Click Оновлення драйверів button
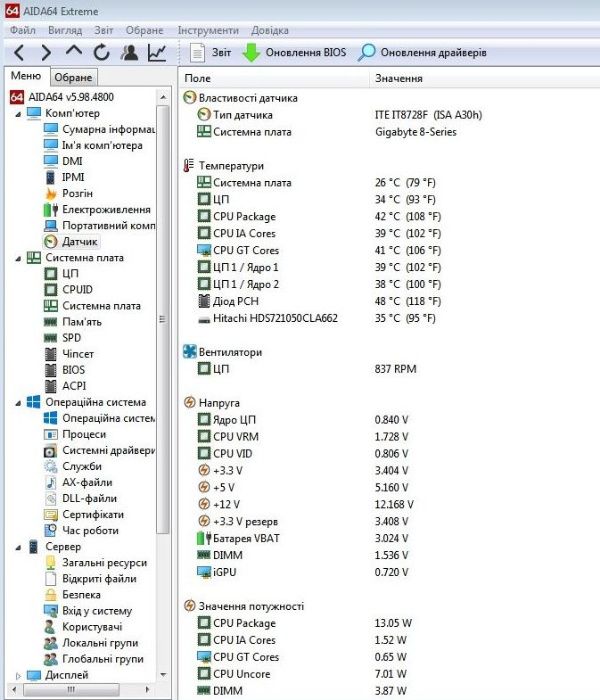The width and height of the screenshot is (600, 700). coord(422,53)
